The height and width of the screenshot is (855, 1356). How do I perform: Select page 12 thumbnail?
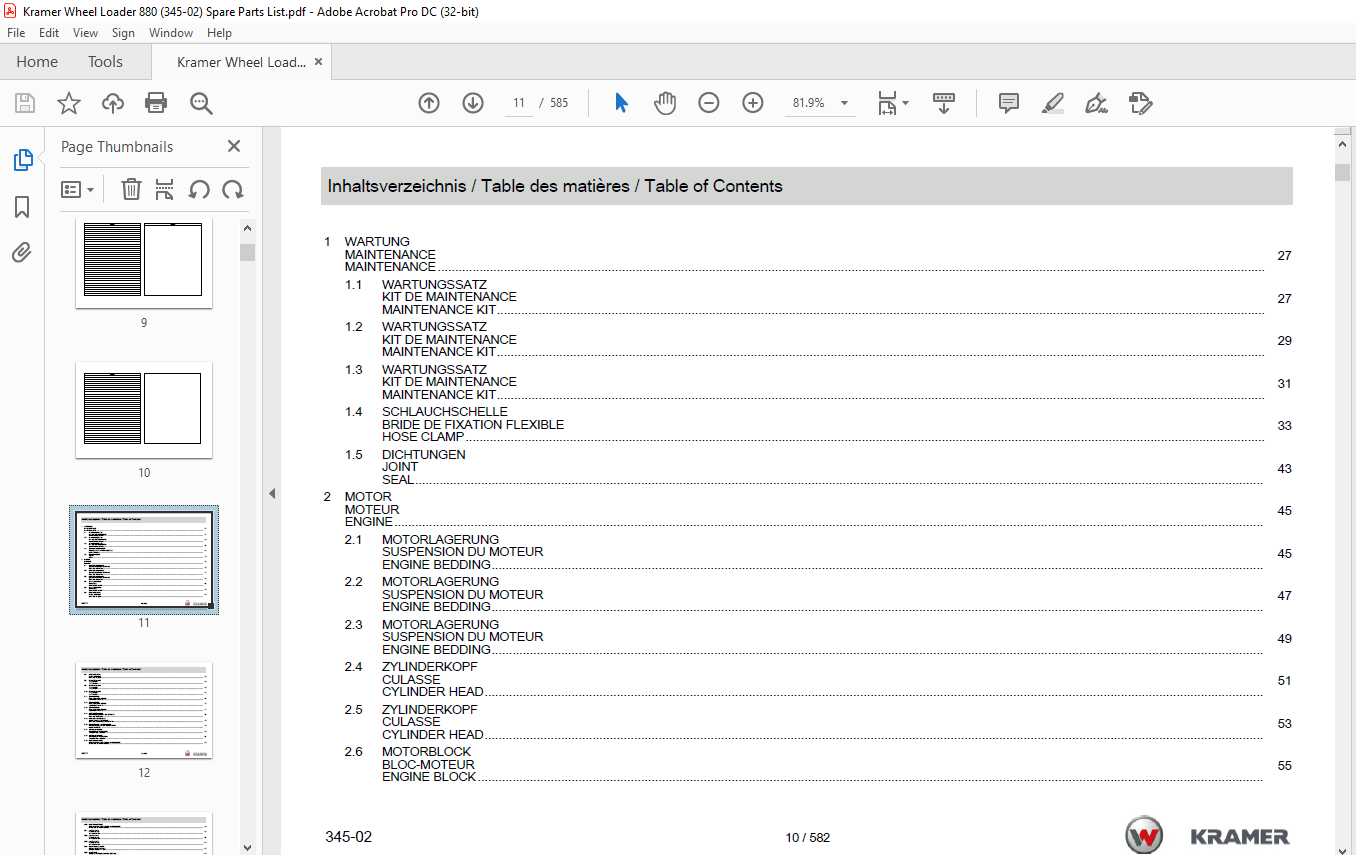coord(144,709)
